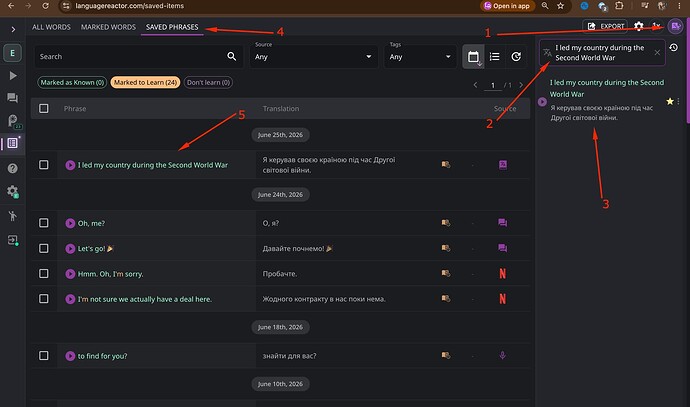Play audio for 'Oh, me?' phrase
Viewport: 690px width, 407px height.
pyautogui.click(x=70, y=223)
